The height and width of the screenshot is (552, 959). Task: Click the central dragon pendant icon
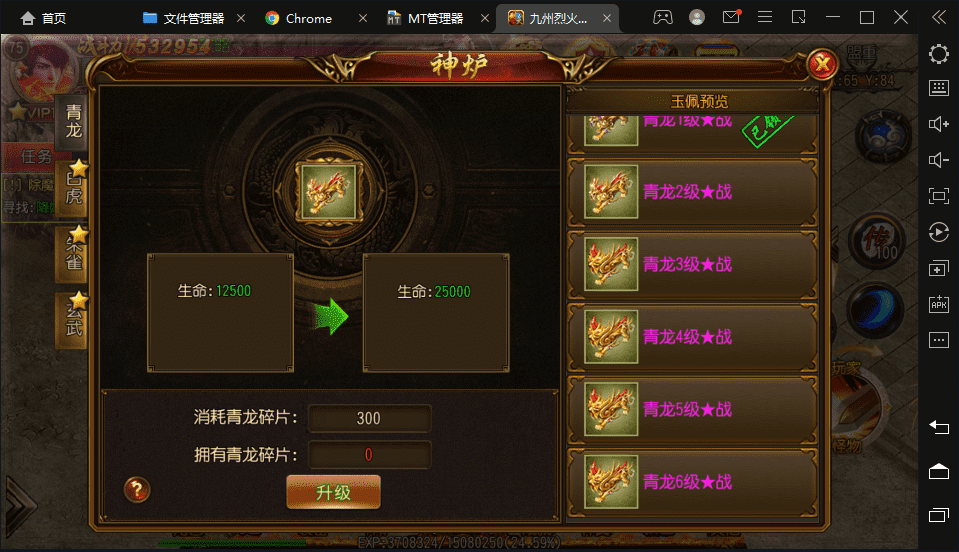click(x=329, y=192)
